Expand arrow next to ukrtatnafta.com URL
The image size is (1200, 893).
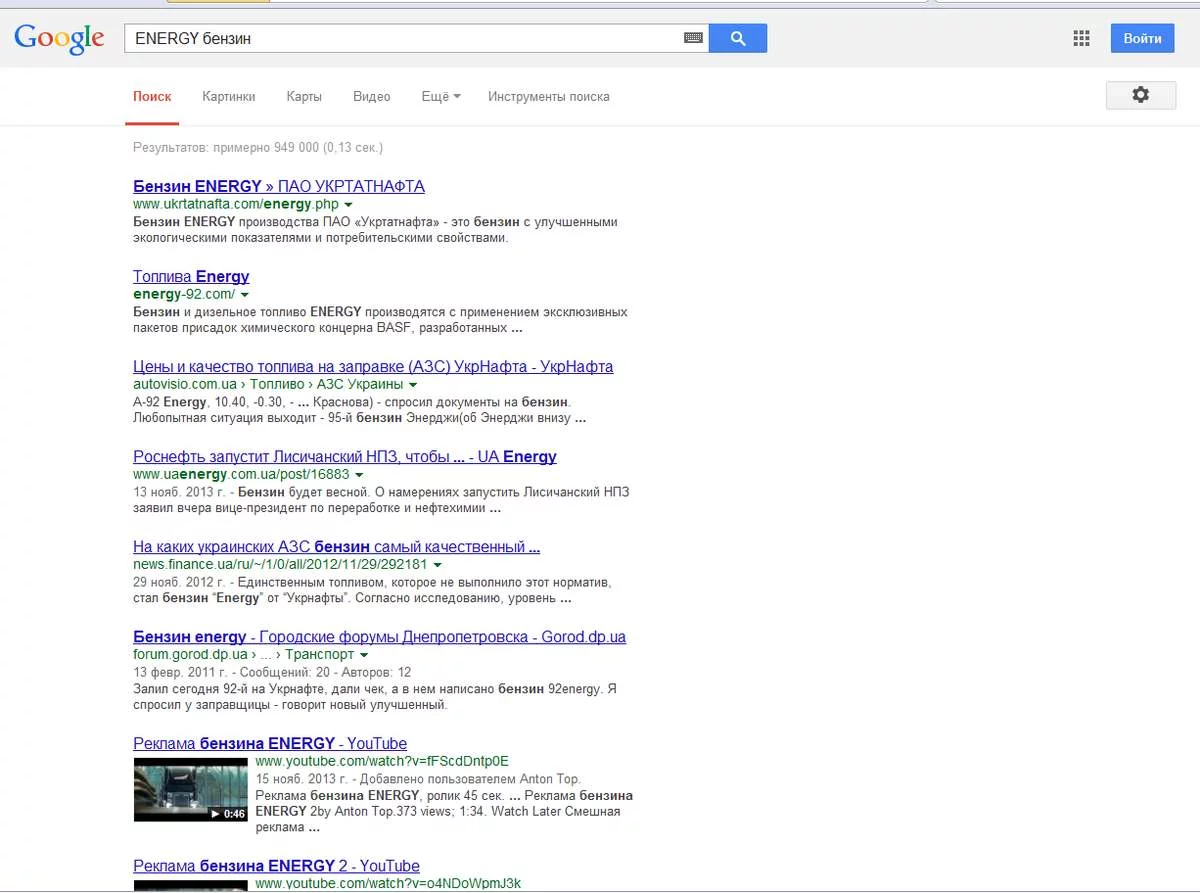point(349,205)
